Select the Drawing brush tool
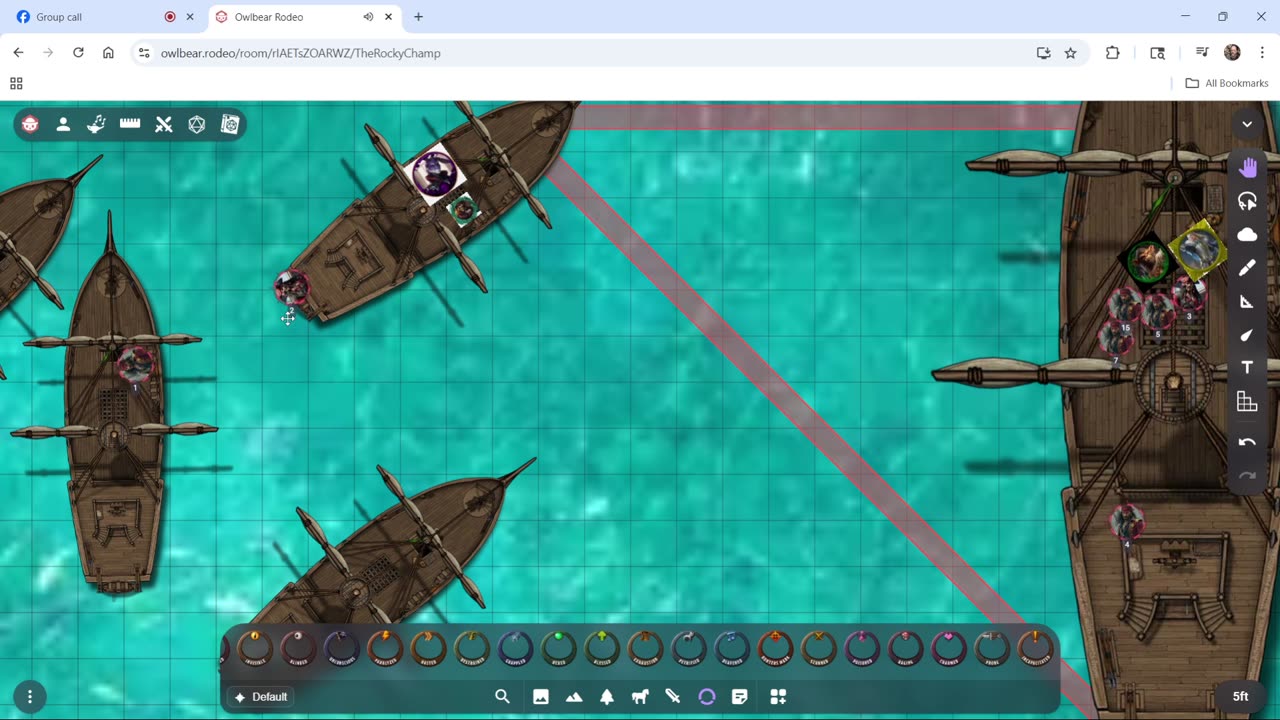 tap(1247, 268)
